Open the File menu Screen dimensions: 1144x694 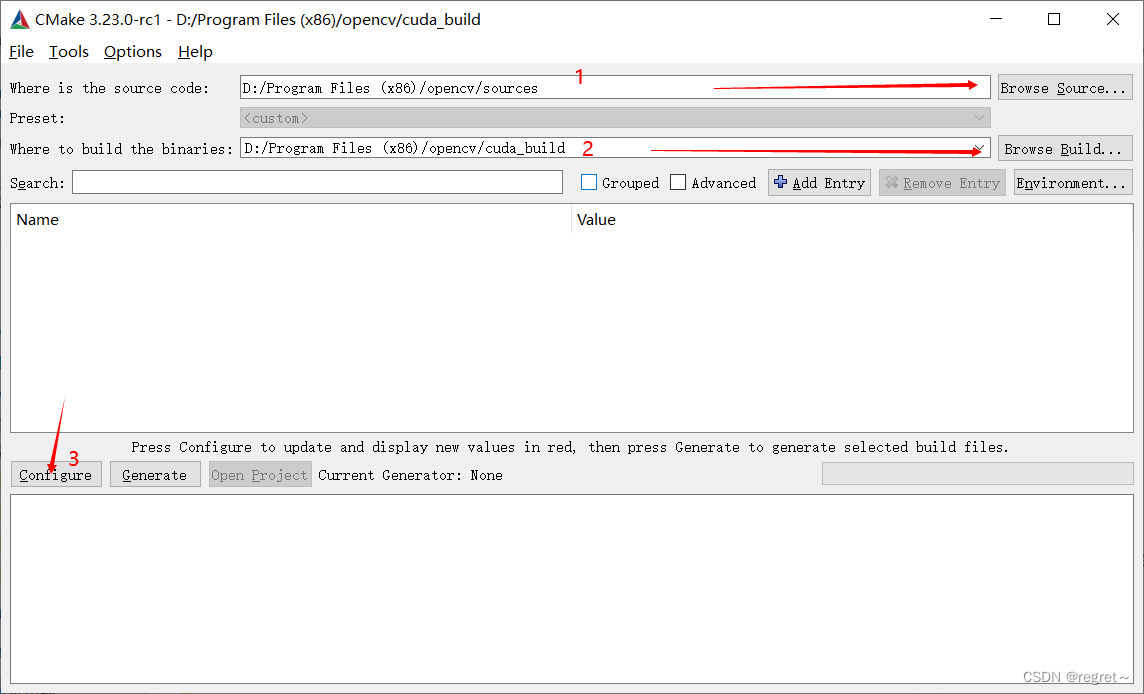pyautogui.click(x=21, y=52)
